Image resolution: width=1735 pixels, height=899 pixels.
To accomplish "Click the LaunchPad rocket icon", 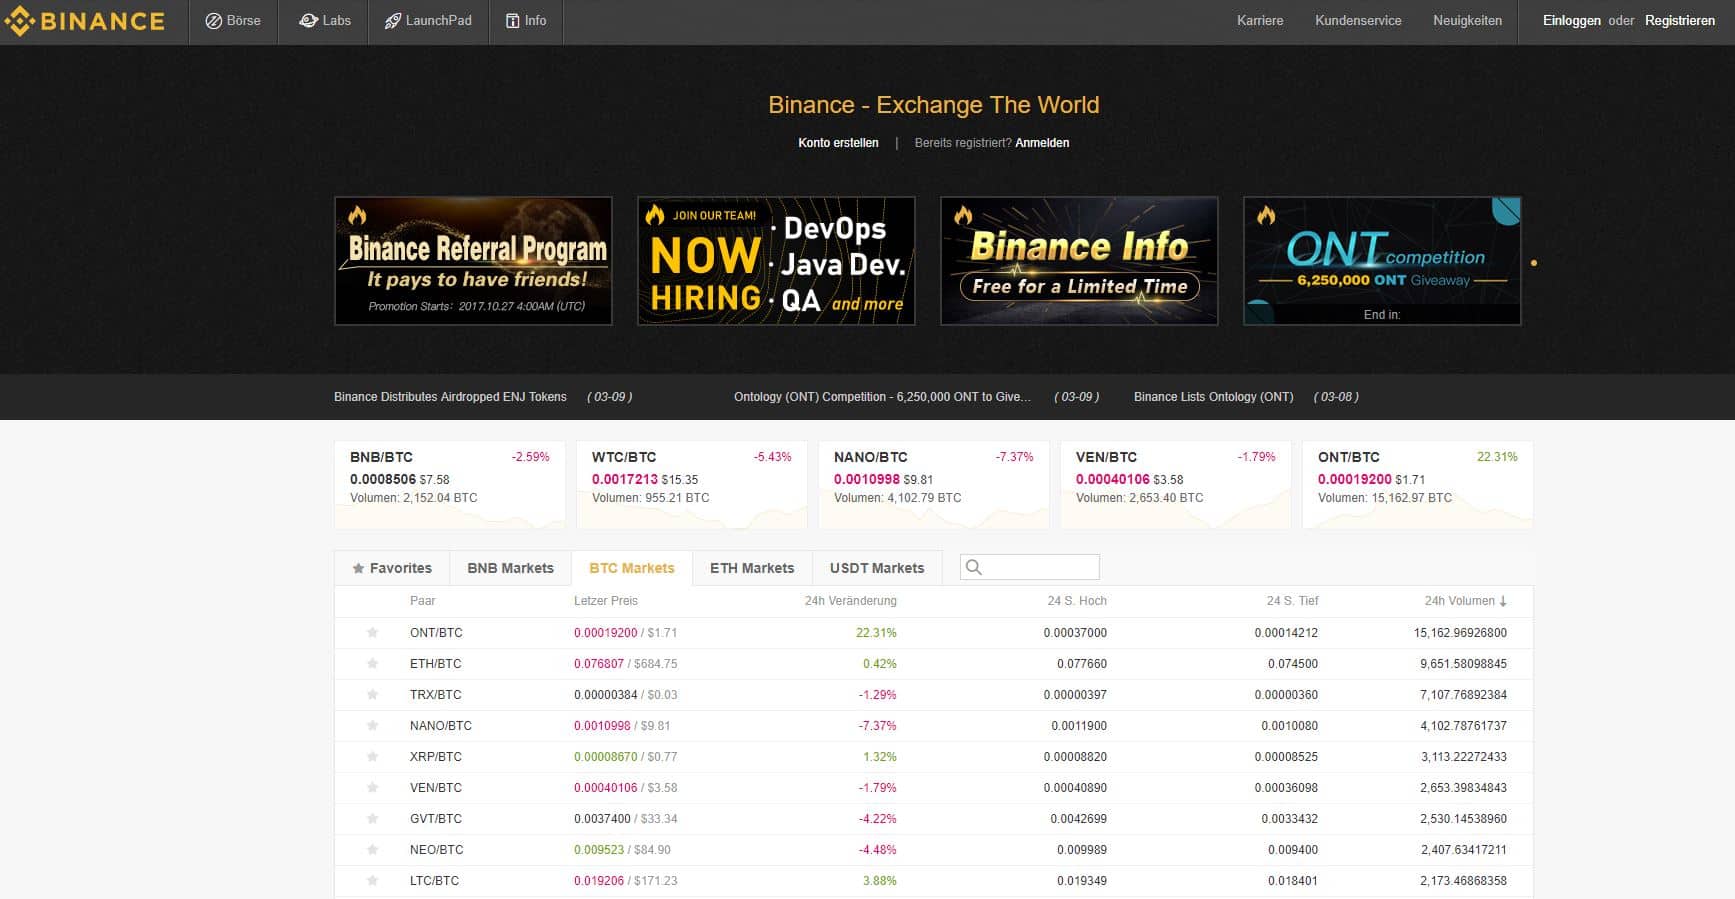I will 393,21.
